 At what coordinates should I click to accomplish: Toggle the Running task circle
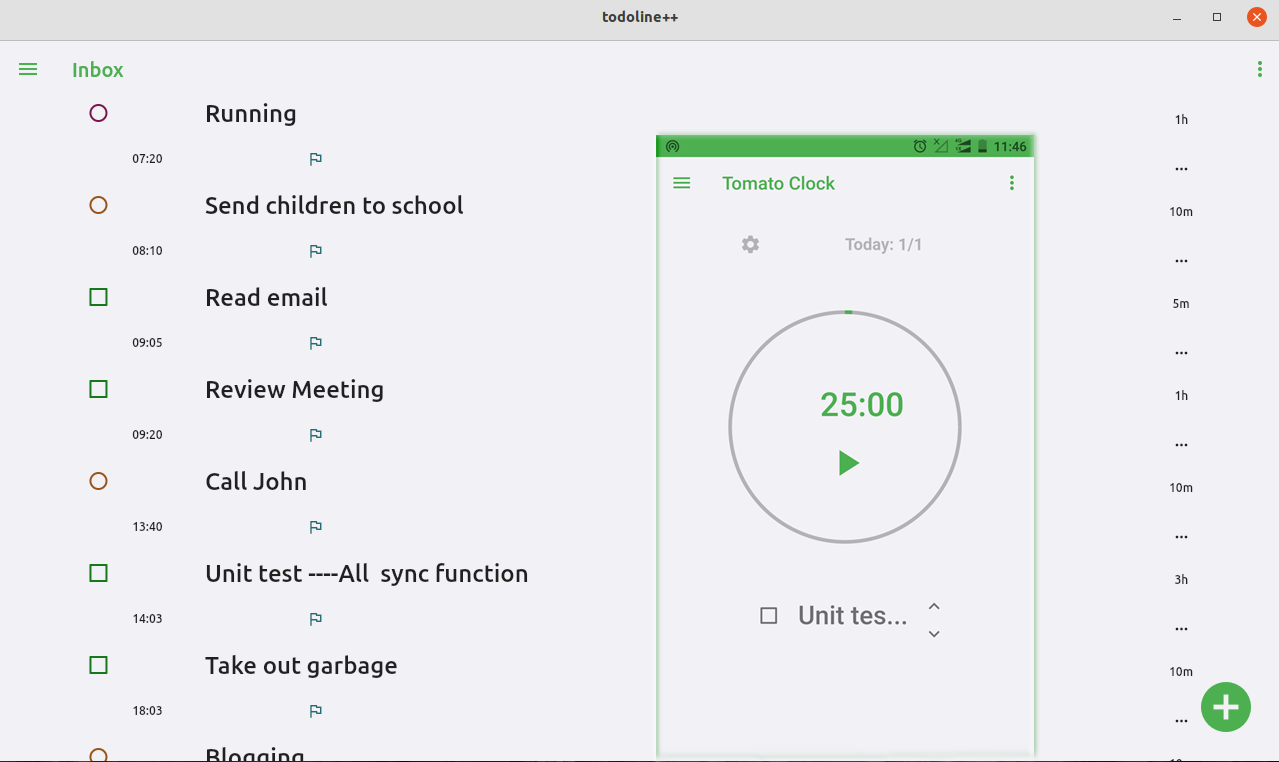click(x=98, y=113)
